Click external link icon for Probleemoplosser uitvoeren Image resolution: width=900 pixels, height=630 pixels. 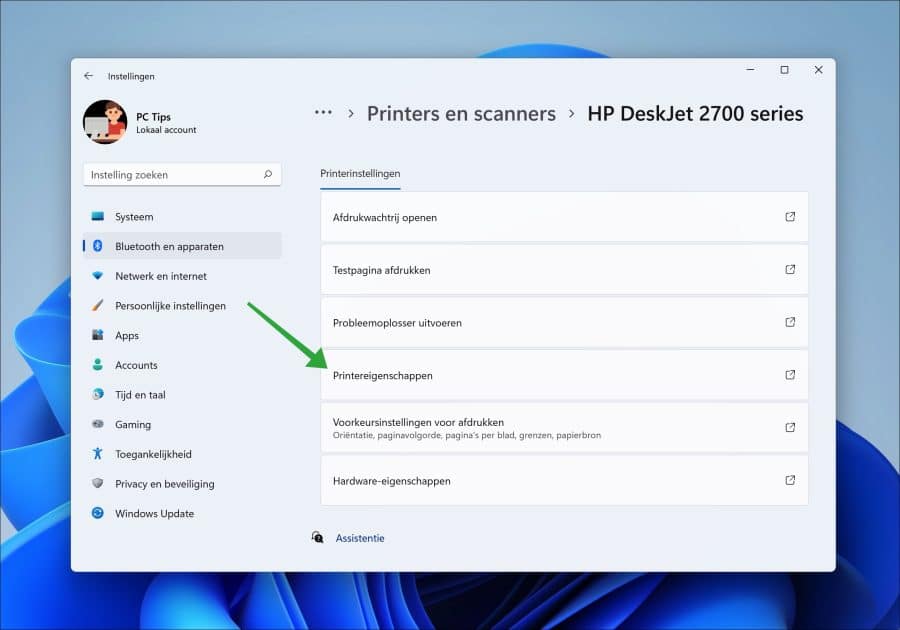(790, 322)
